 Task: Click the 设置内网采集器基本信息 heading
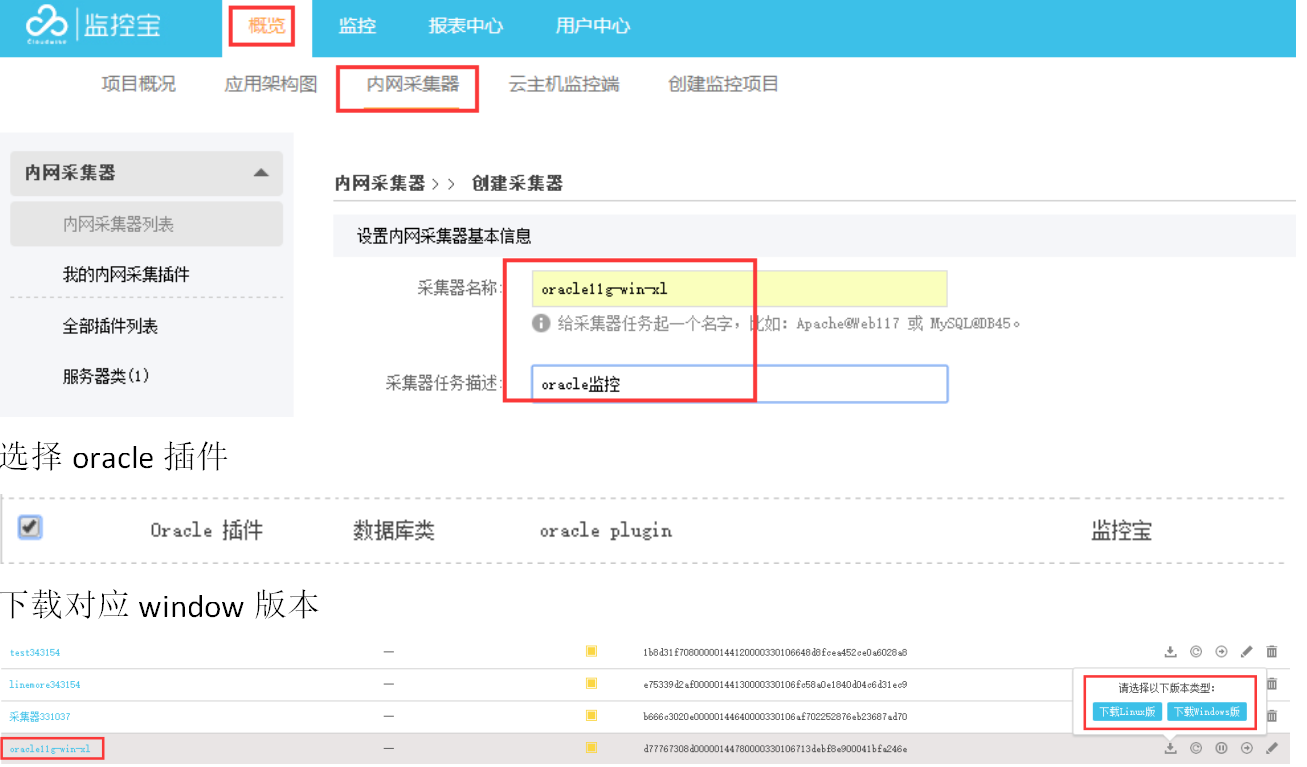click(444, 236)
